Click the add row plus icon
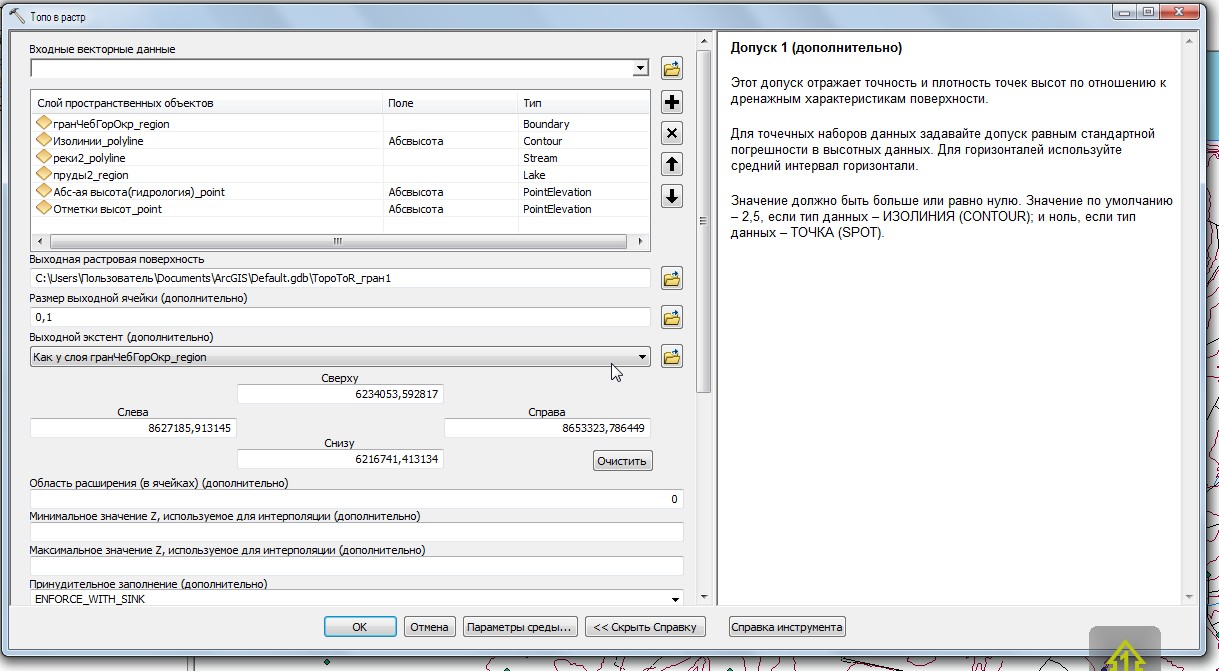The image size is (1219, 671). pyautogui.click(x=672, y=102)
